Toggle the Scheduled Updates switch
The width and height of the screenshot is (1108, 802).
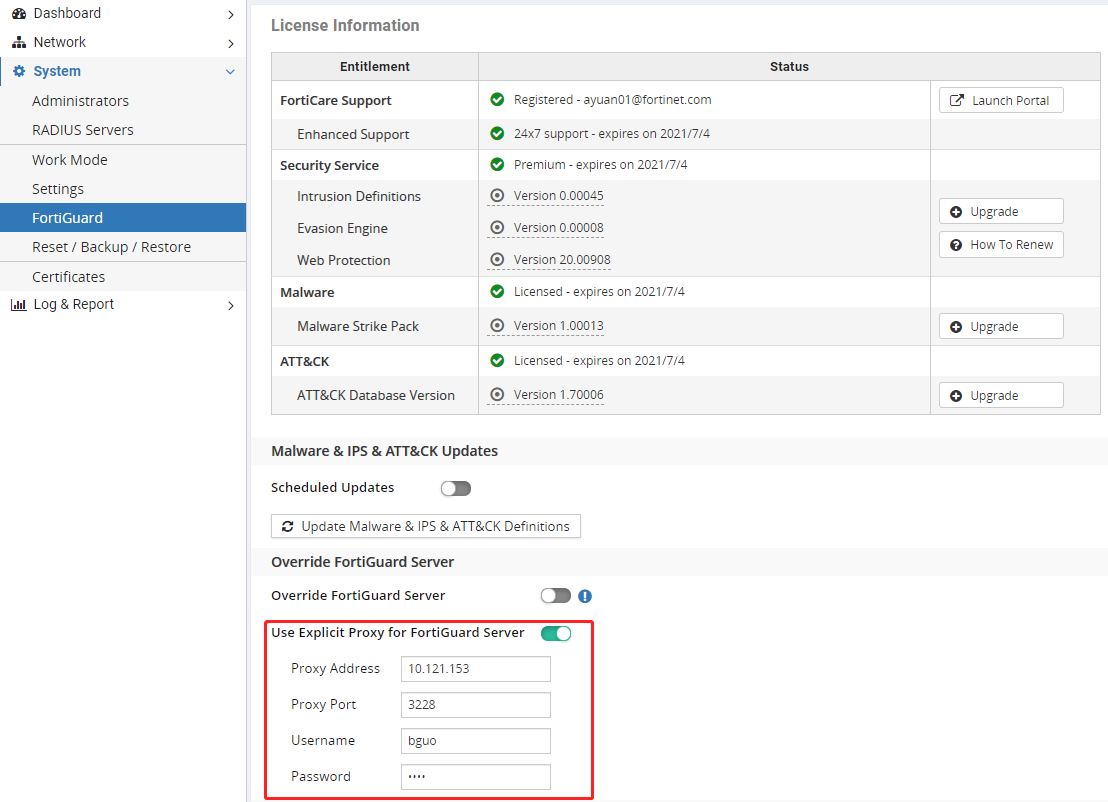point(456,488)
